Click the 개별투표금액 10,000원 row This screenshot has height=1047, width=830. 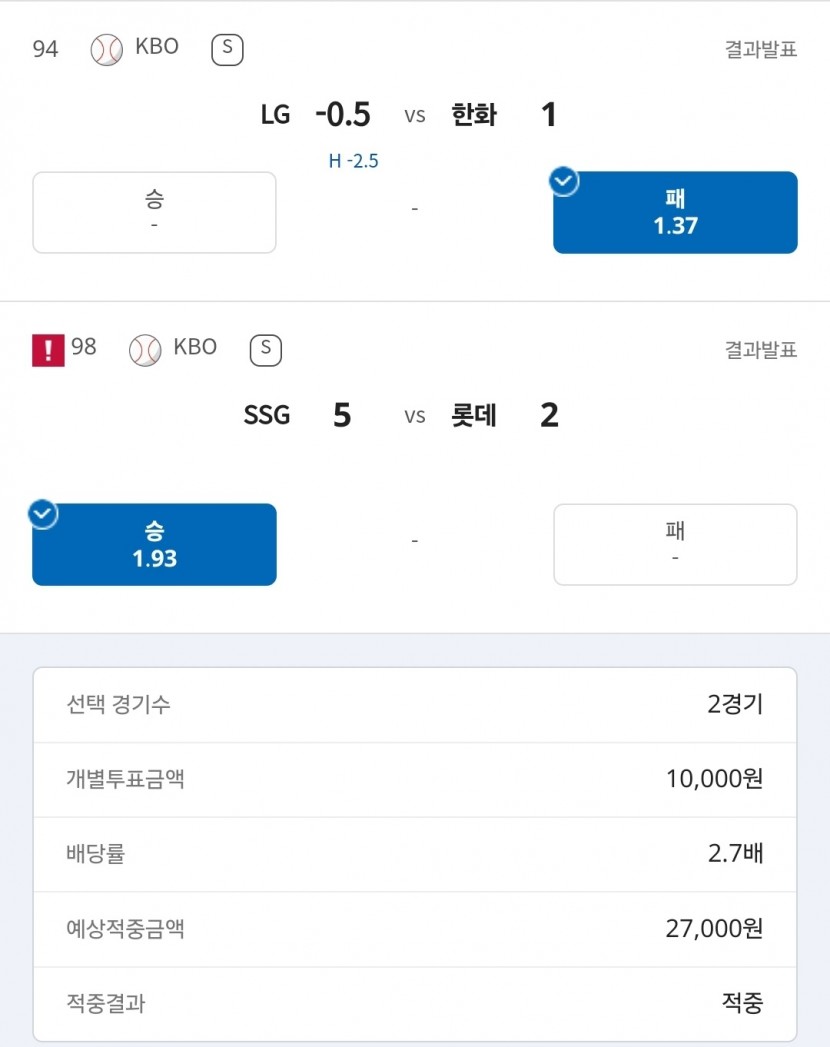point(415,779)
